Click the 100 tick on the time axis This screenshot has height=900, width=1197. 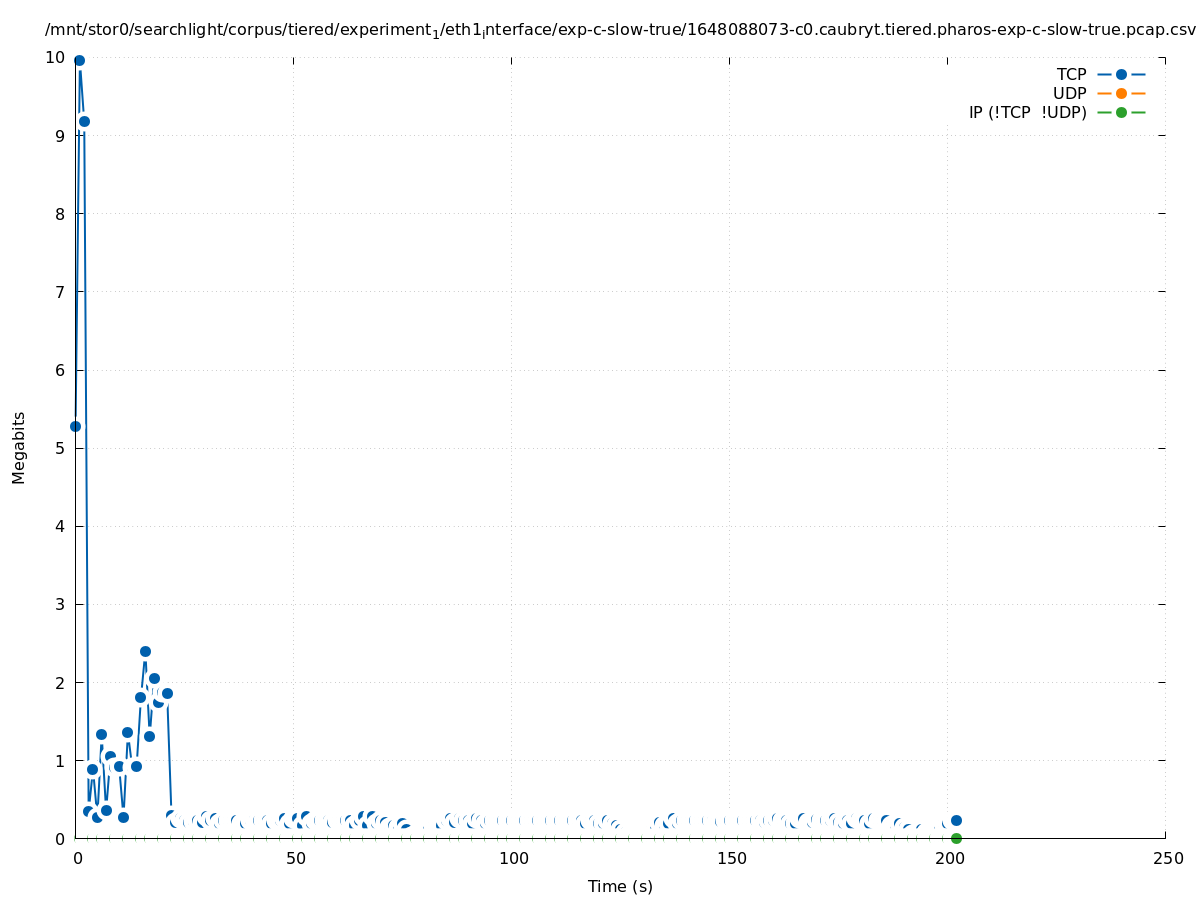point(512,859)
